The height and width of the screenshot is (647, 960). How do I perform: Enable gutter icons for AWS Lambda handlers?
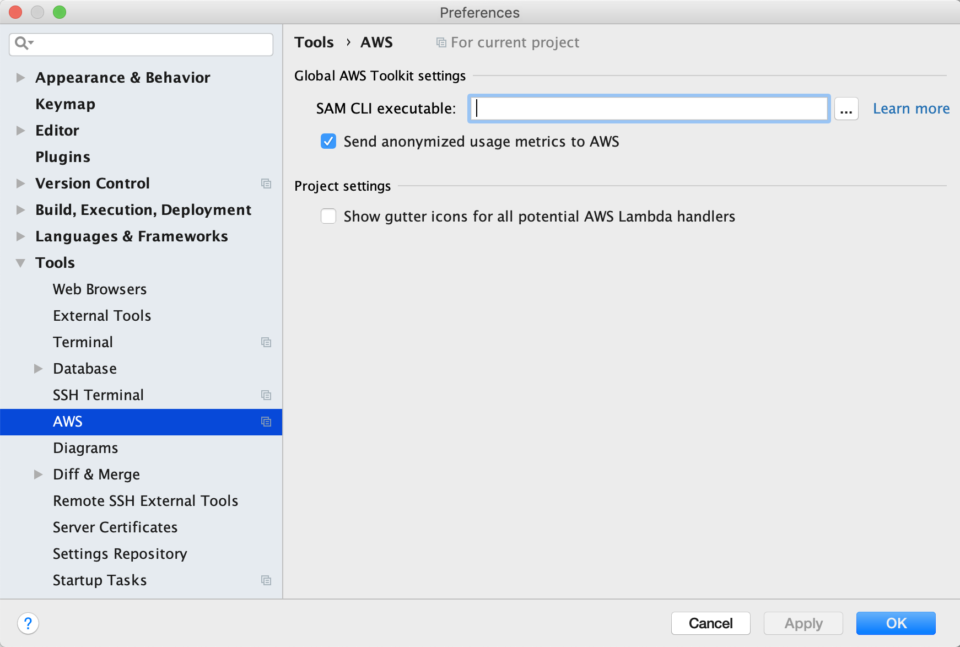(x=328, y=217)
